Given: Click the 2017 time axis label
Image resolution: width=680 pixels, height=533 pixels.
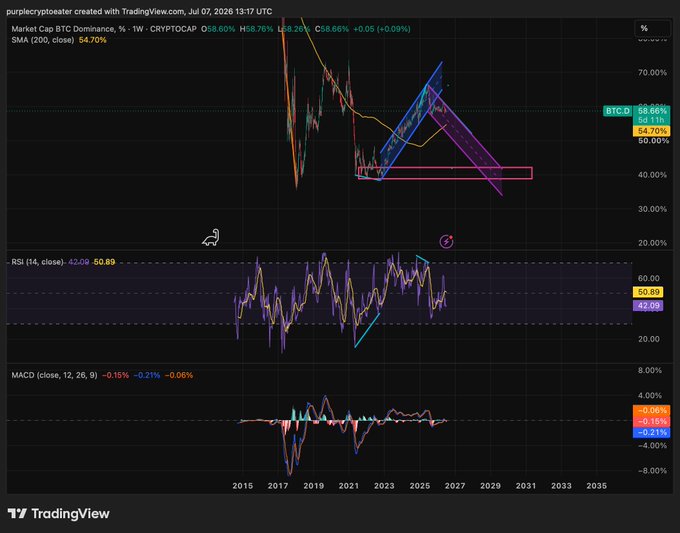Looking at the screenshot, I should tap(278, 486).
